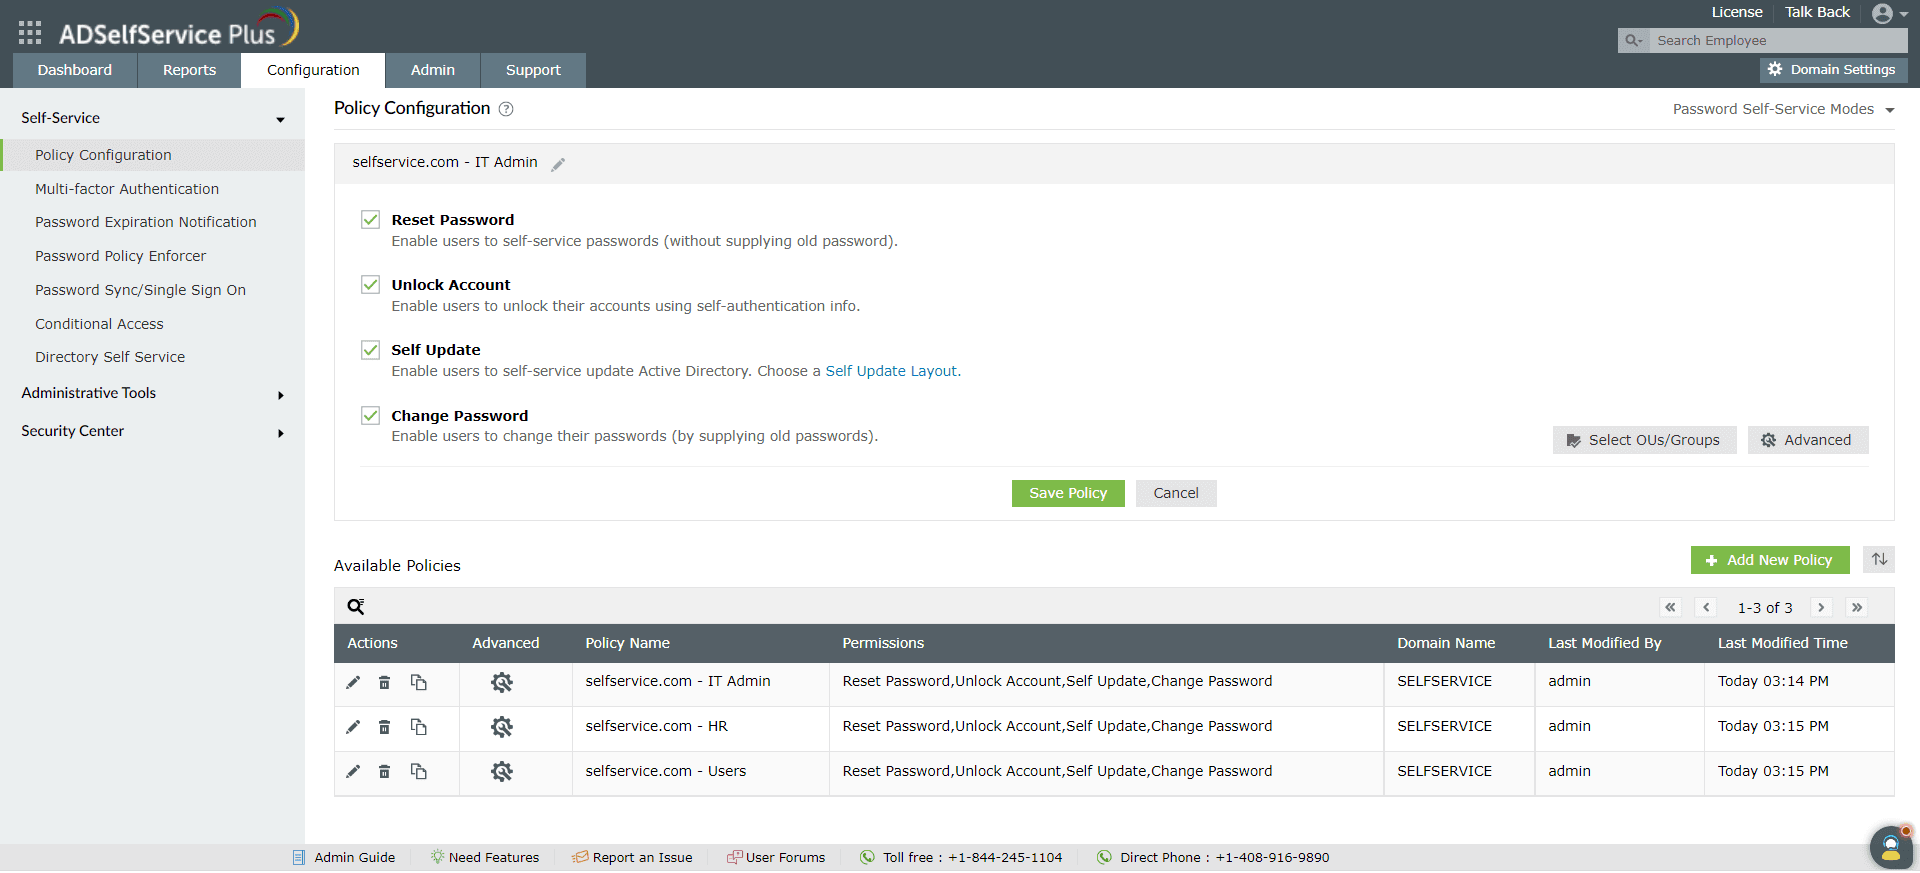Select Policy Configuration sidebar item

coord(152,155)
